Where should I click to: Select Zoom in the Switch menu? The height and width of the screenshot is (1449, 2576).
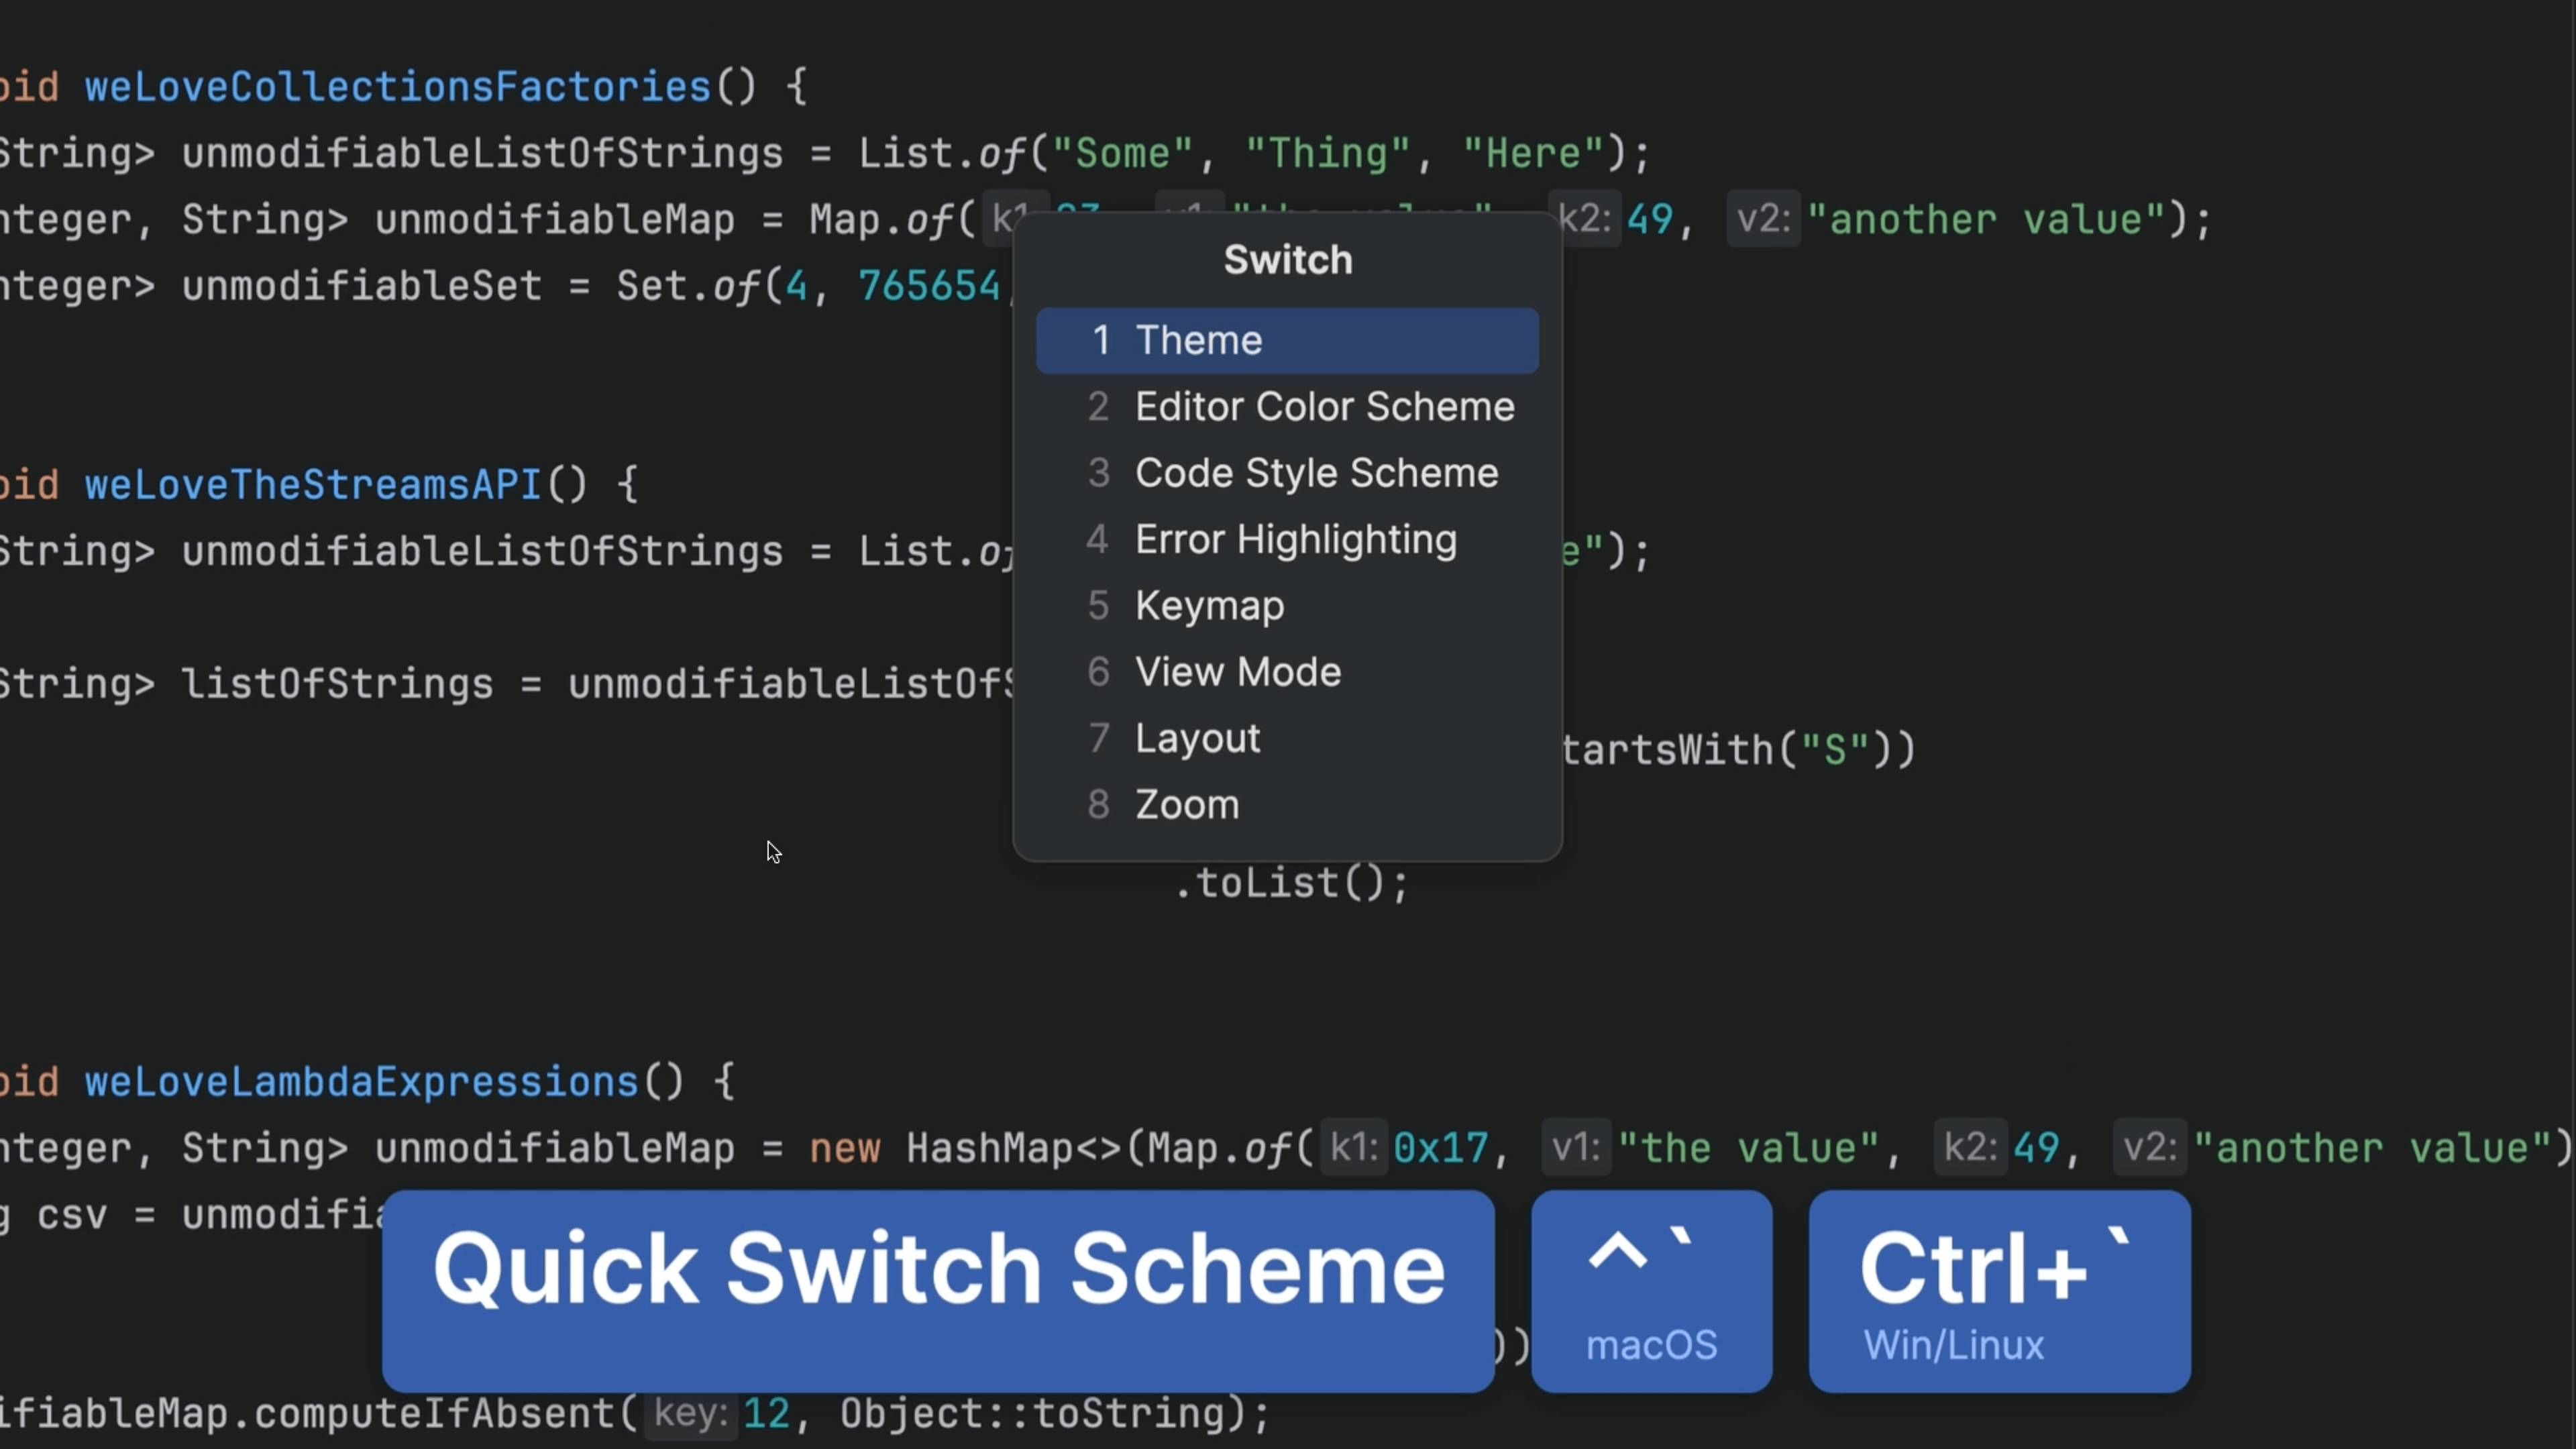tap(1186, 805)
